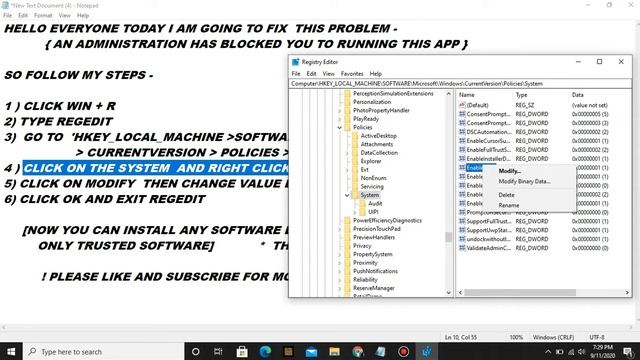The image size is (640, 360).
Task: Click the volume speaker tray icon
Action: 582,352
